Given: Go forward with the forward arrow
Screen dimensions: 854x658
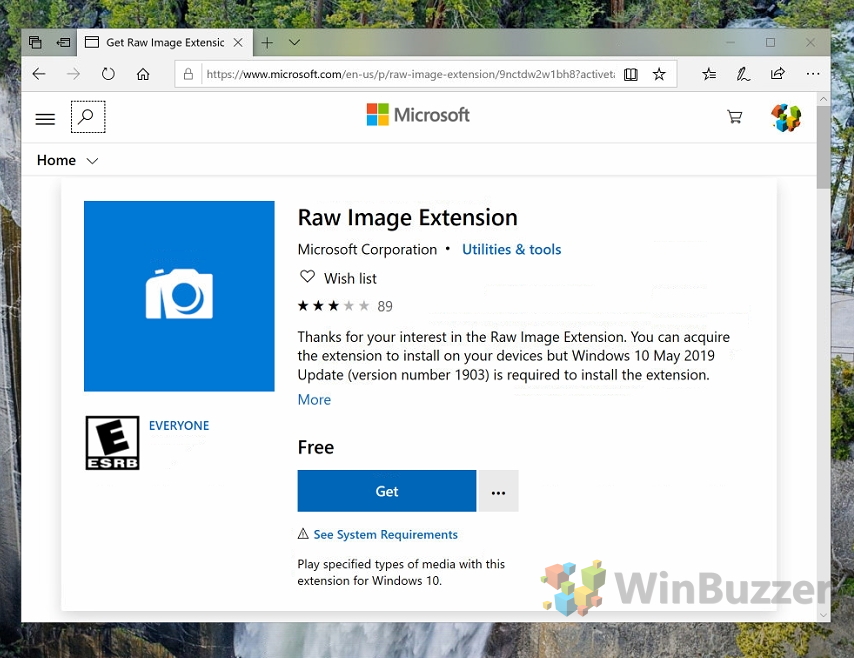Looking at the screenshot, I should click(x=73, y=74).
